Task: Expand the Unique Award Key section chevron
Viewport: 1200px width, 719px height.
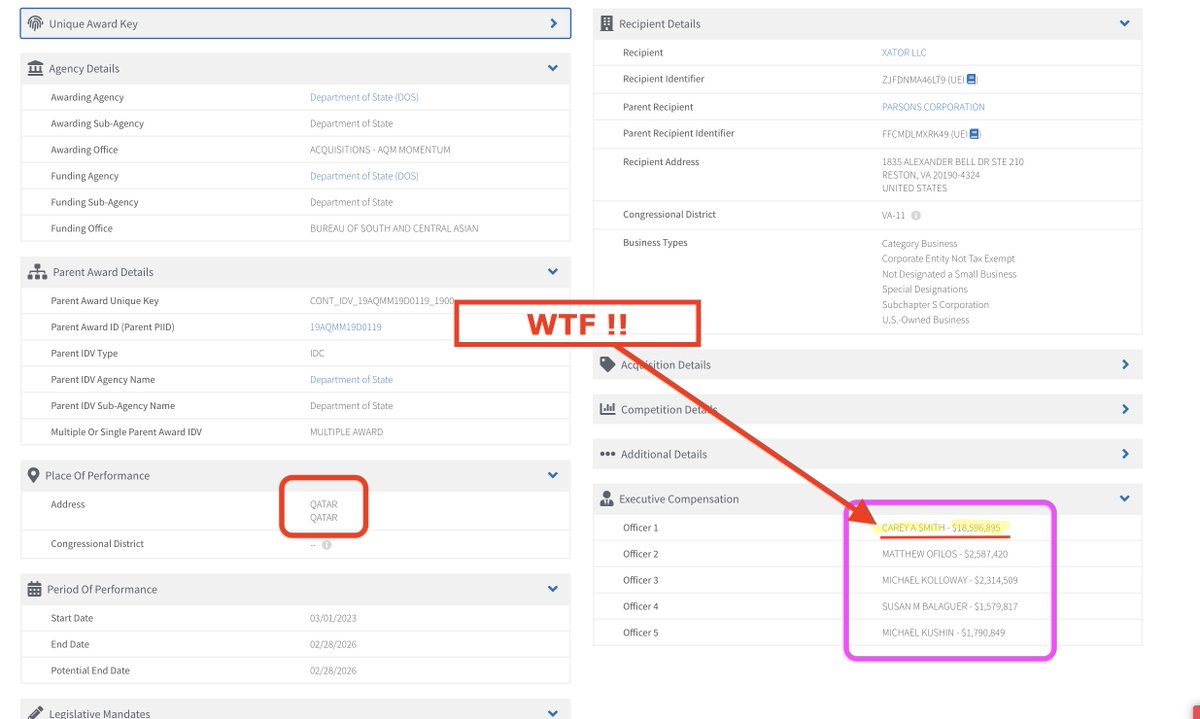Action: (553, 23)
